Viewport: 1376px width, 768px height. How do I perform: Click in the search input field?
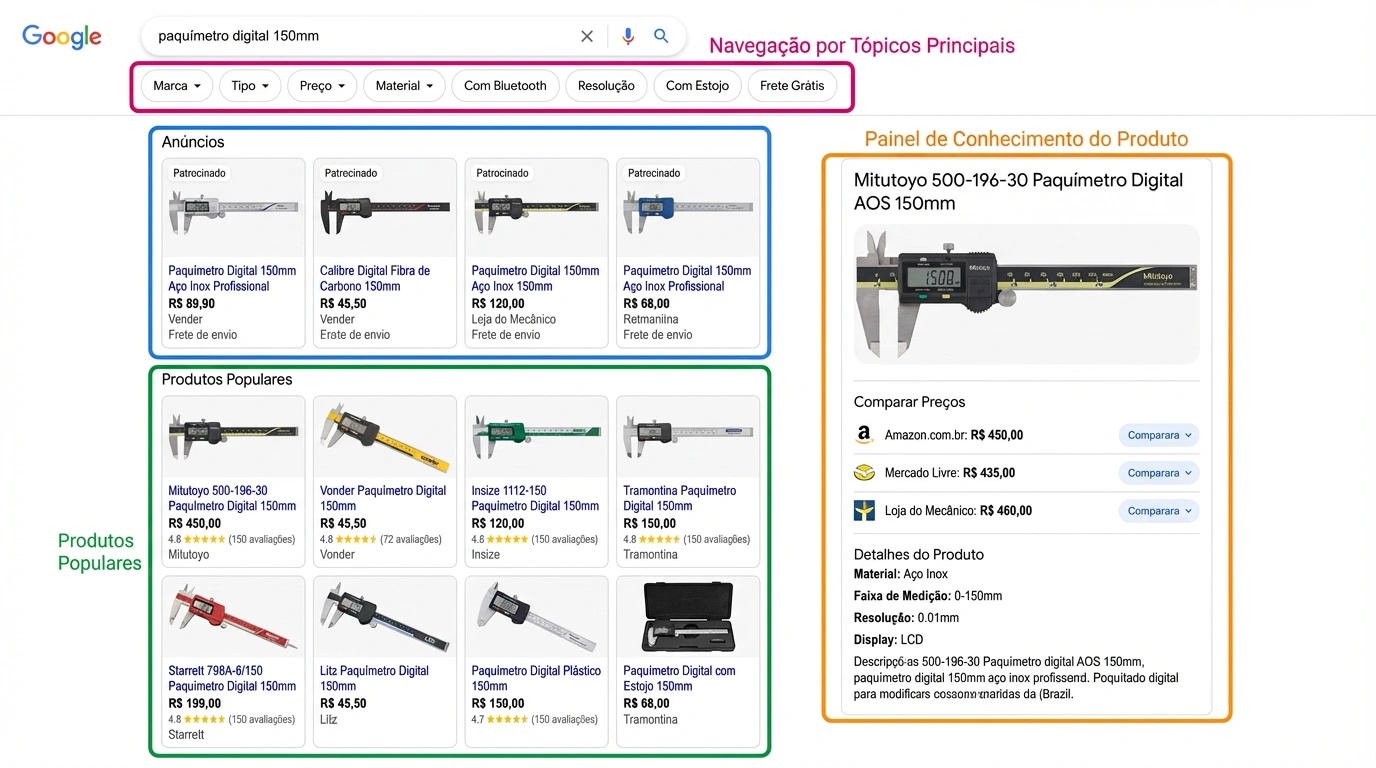pos(360,36)
